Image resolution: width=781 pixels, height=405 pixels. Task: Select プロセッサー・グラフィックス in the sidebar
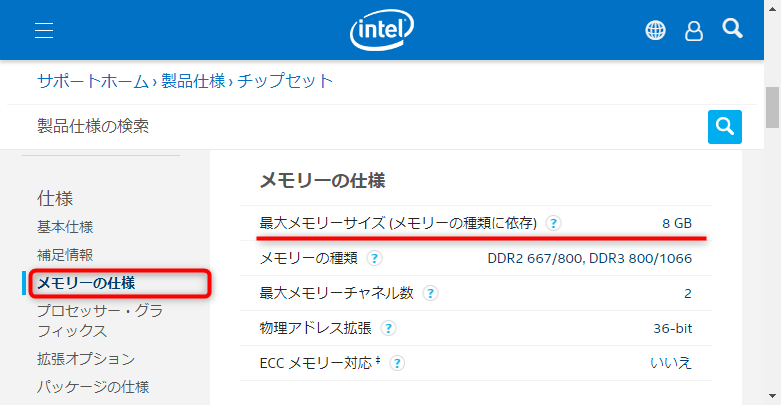[100, 321]
